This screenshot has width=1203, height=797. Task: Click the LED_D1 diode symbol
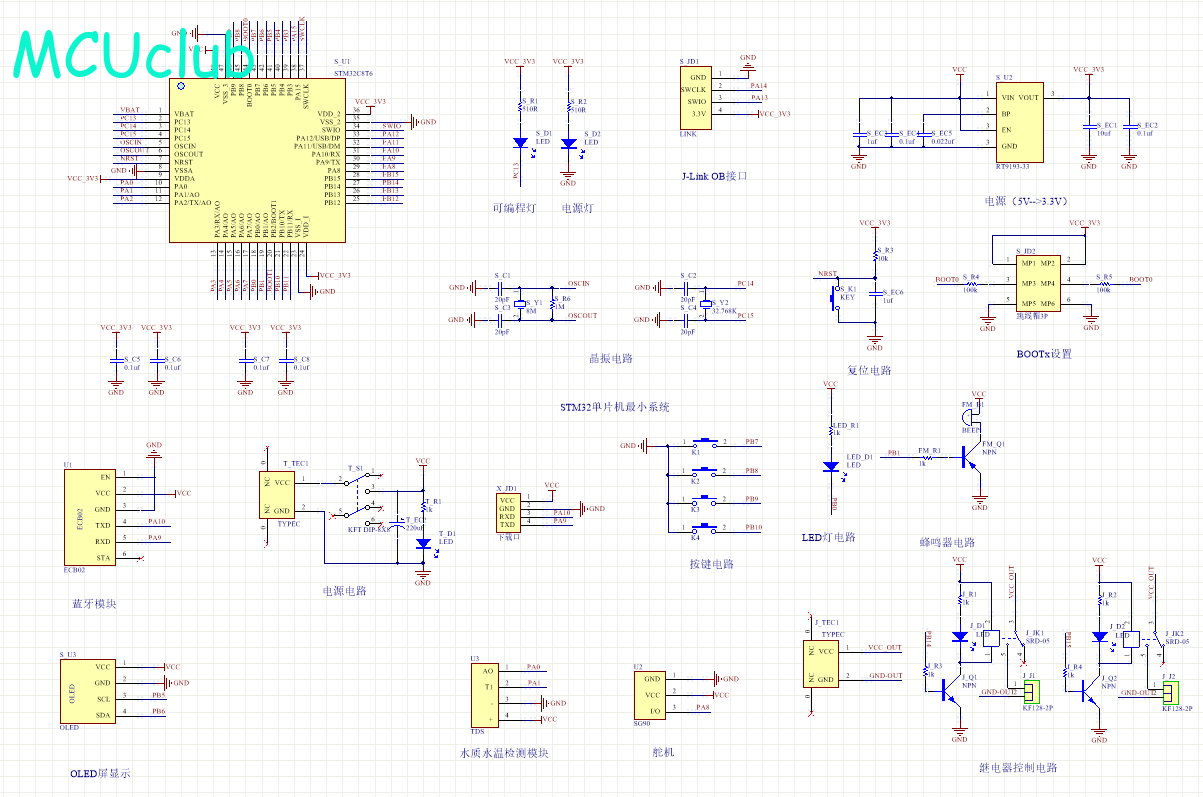coord(829,466)
